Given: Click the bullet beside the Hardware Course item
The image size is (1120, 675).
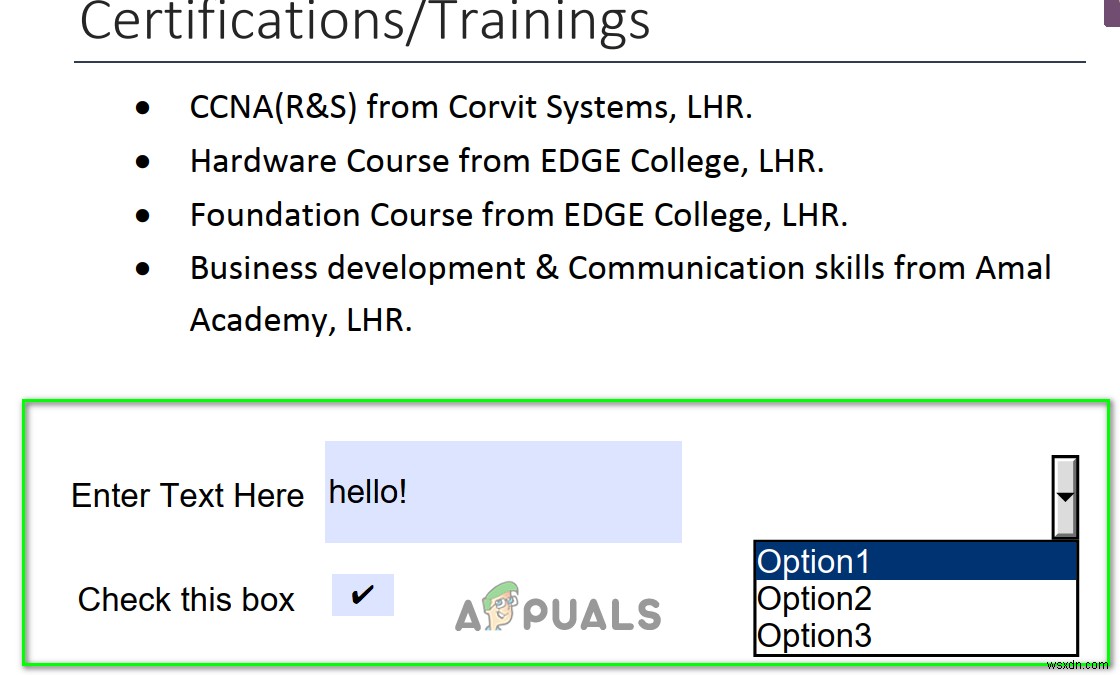Looking at the screenshot, I should click(145, 162).
